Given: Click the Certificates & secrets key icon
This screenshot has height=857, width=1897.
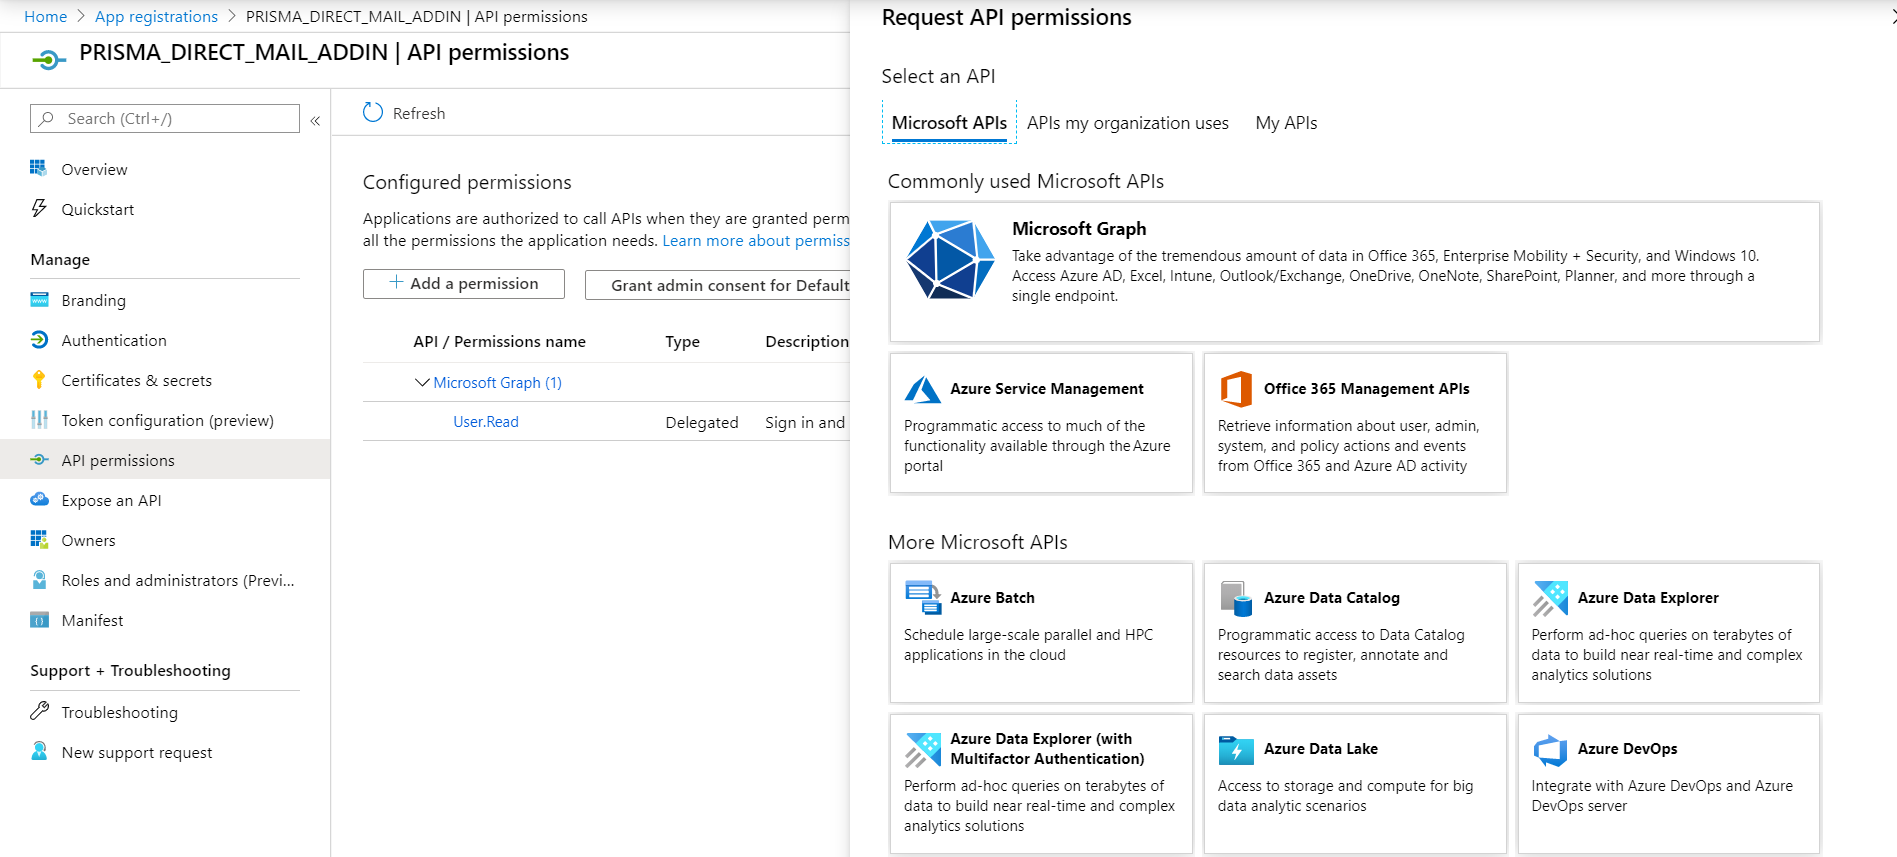Looking at the screenshot, I should pos(39,380).
